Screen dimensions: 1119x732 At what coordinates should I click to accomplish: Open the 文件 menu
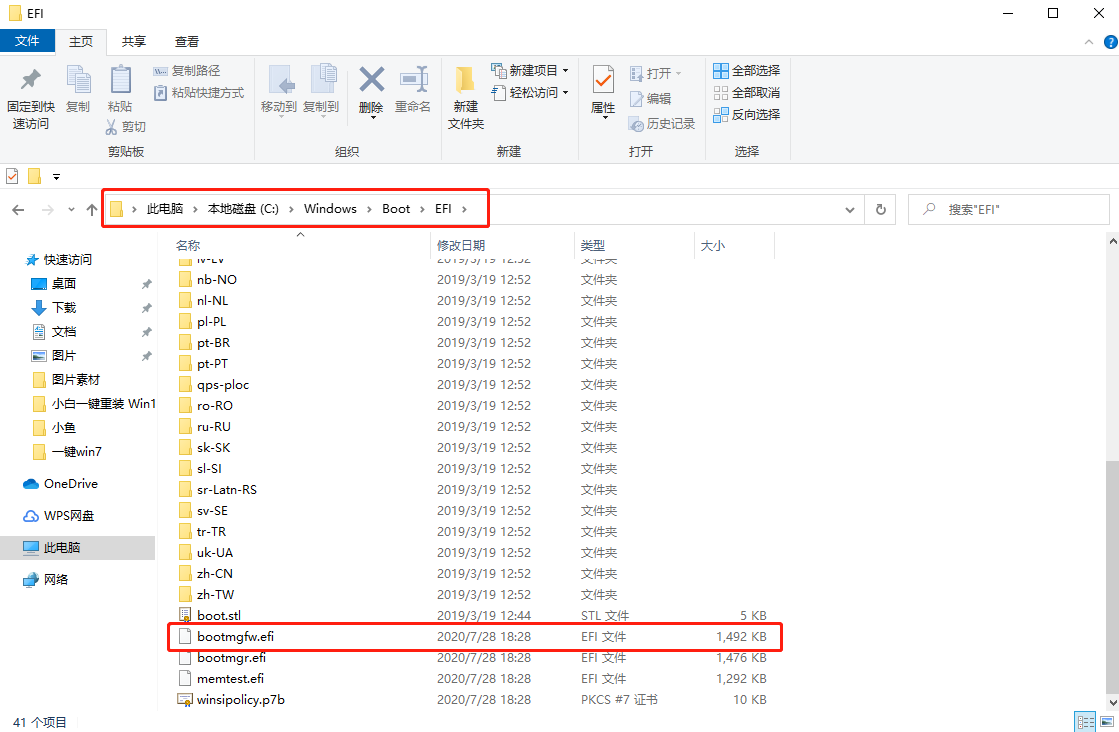click(x=27, y=41)
